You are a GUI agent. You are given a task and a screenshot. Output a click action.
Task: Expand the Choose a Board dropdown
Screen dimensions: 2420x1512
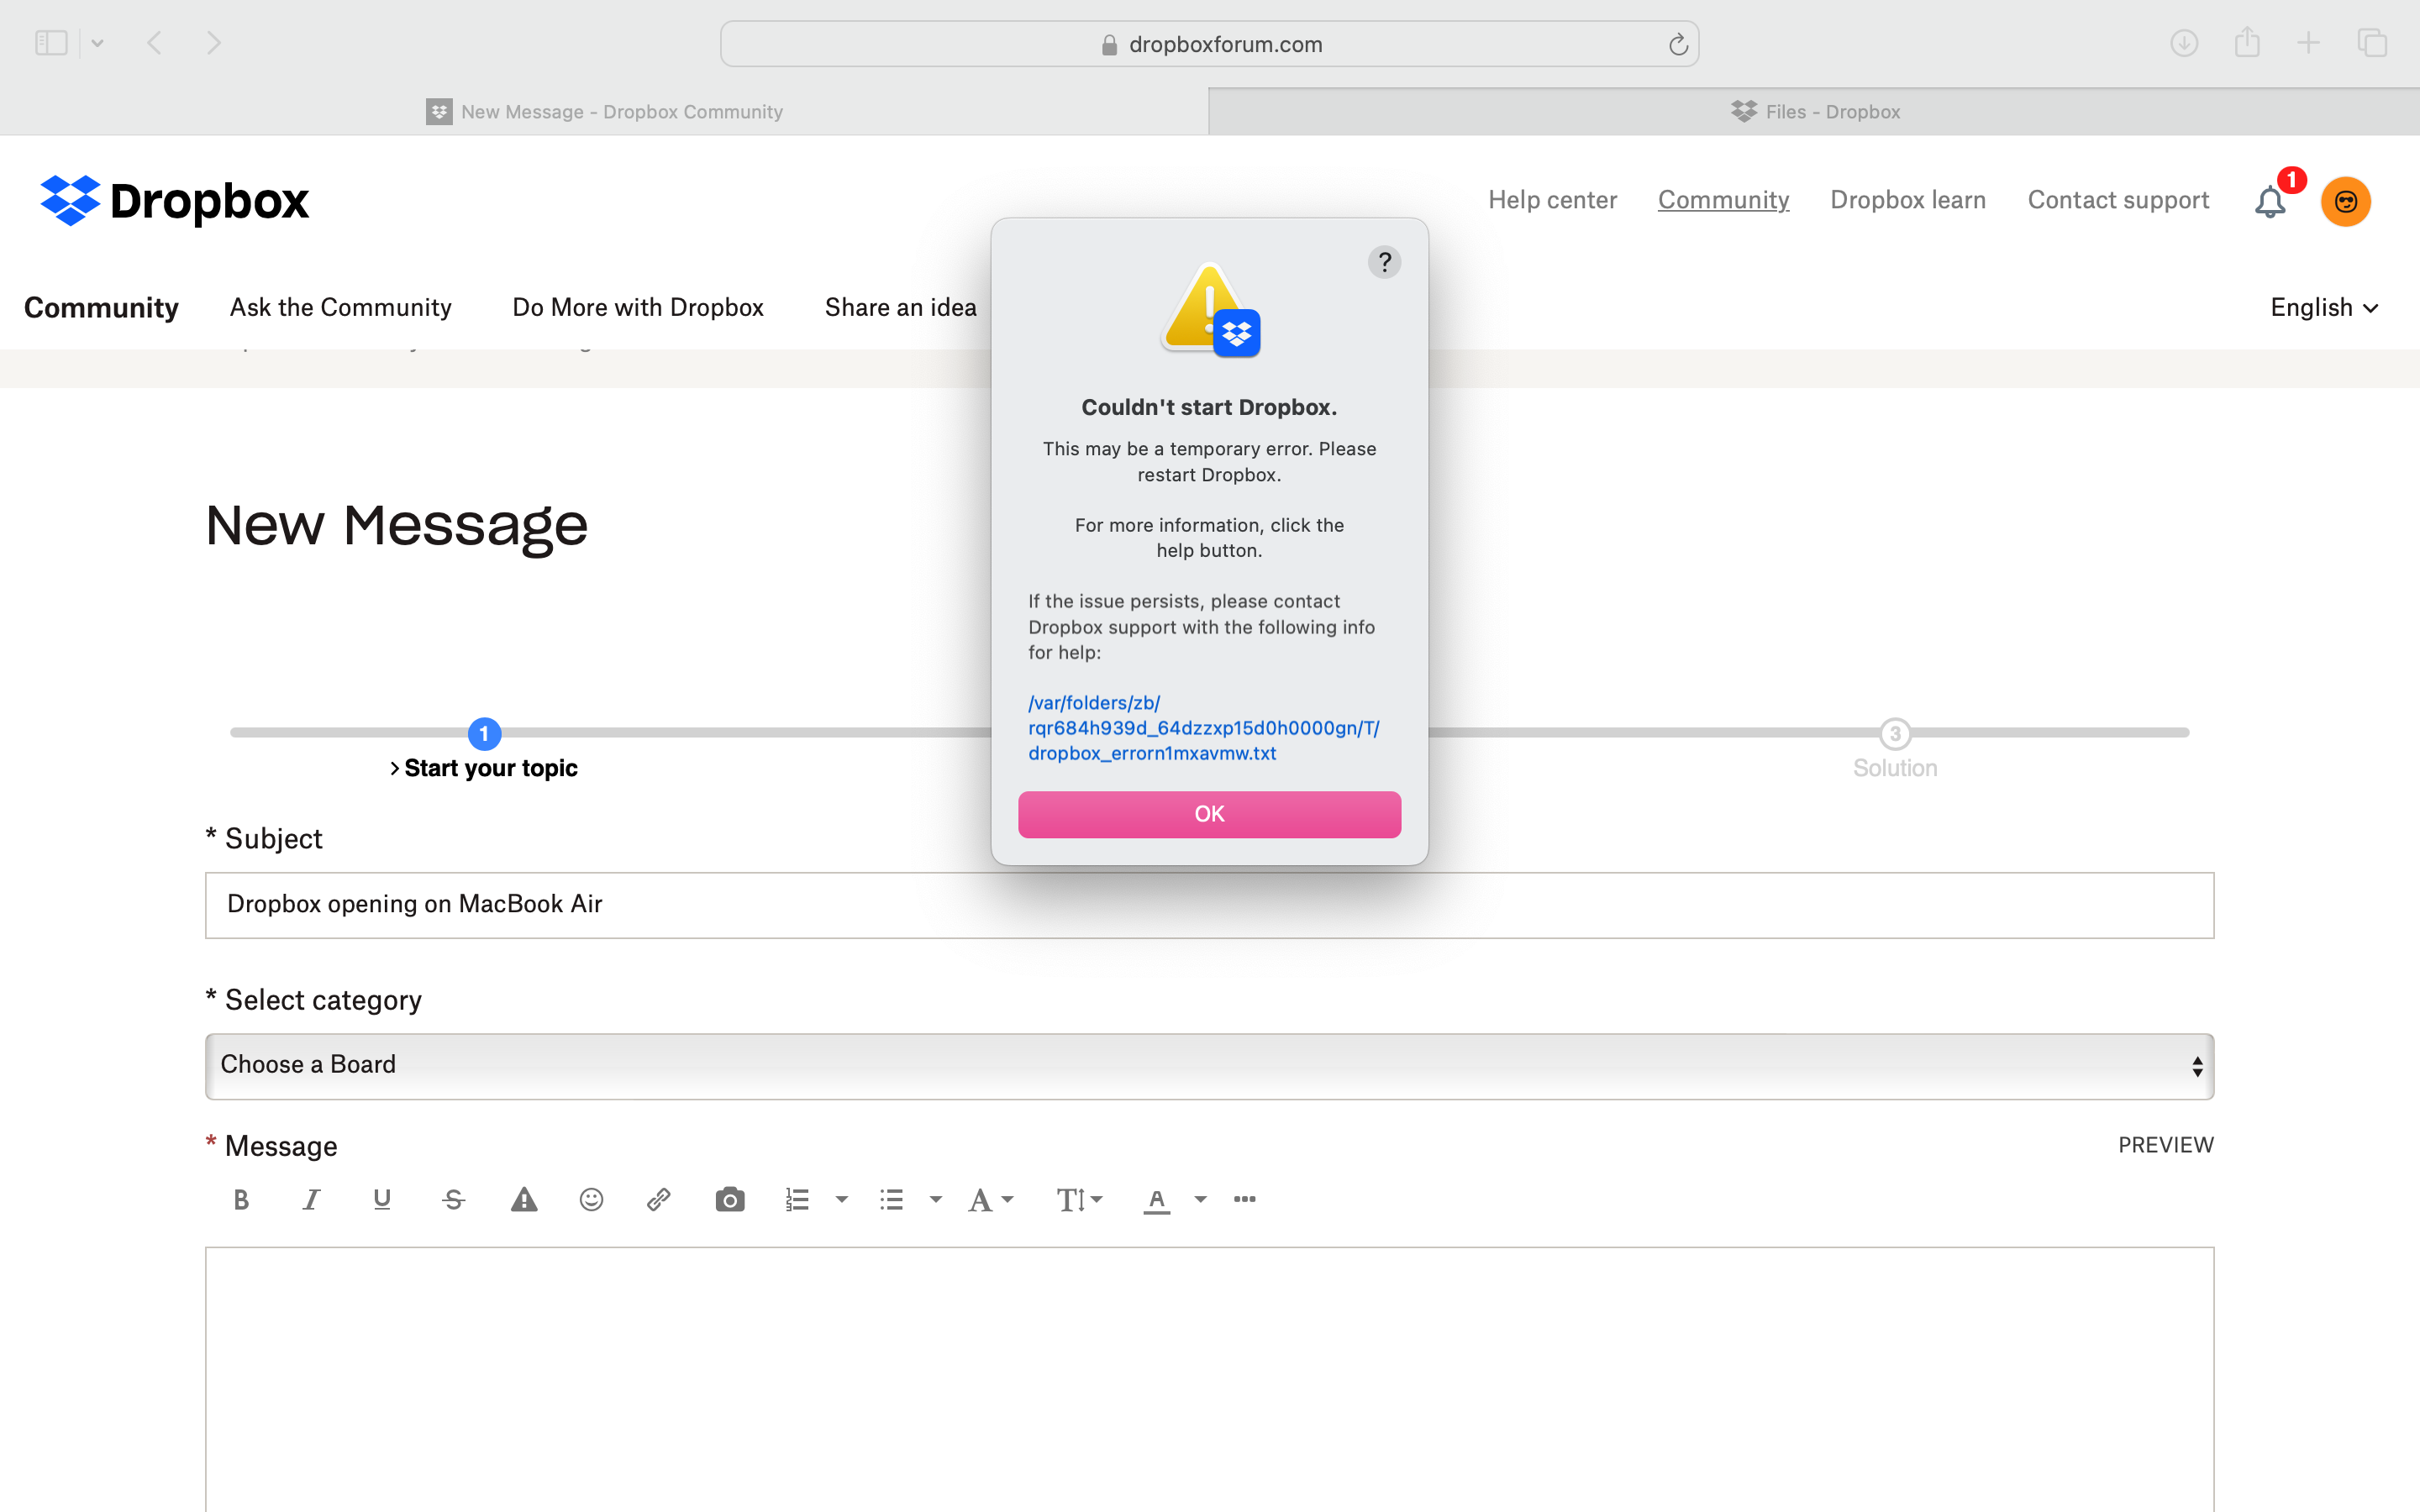[x=1209, y=1064]
